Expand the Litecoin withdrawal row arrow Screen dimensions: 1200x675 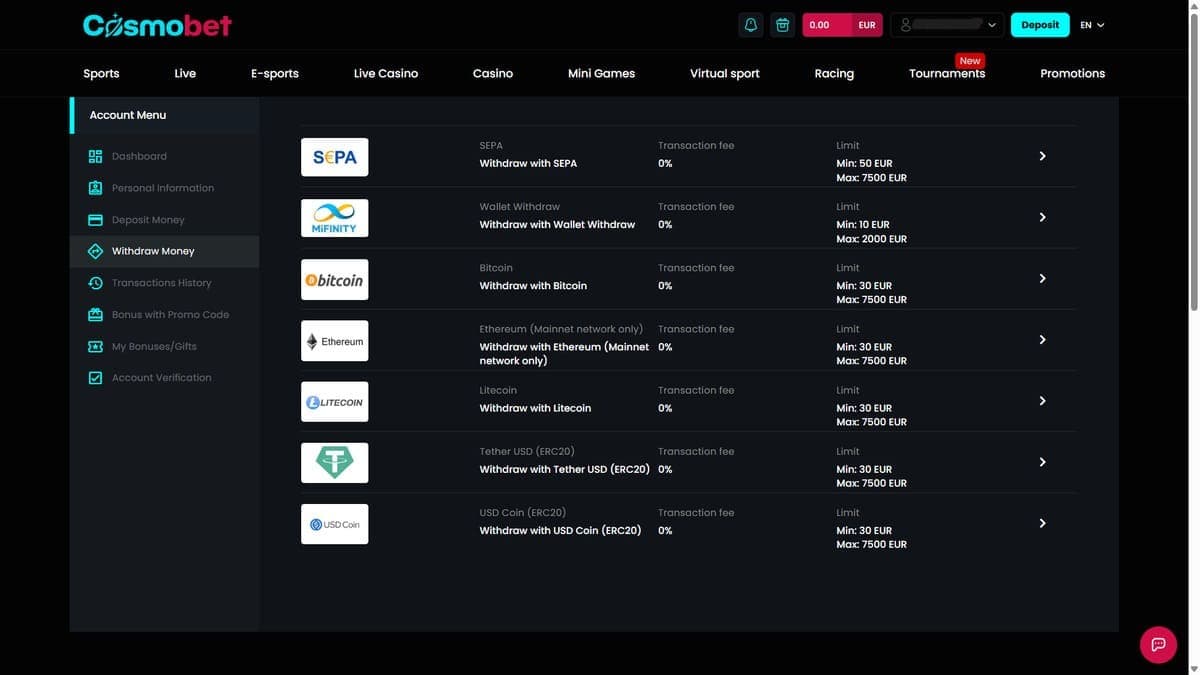point(1042,401)
